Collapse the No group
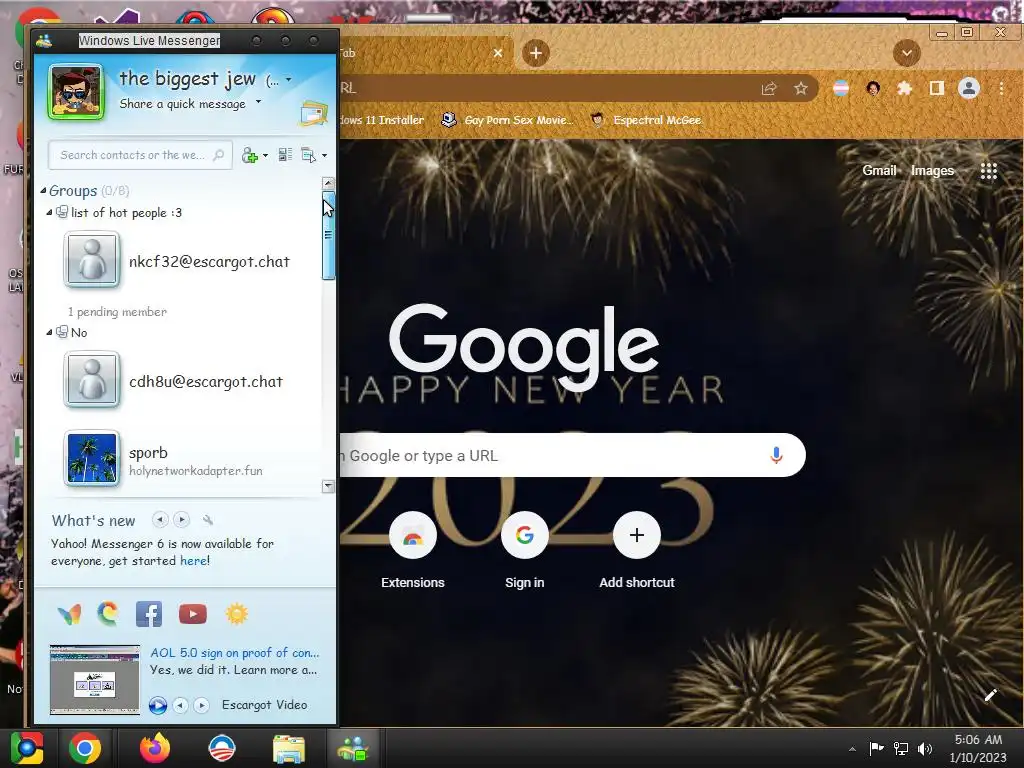 click(x=50, y=332)
